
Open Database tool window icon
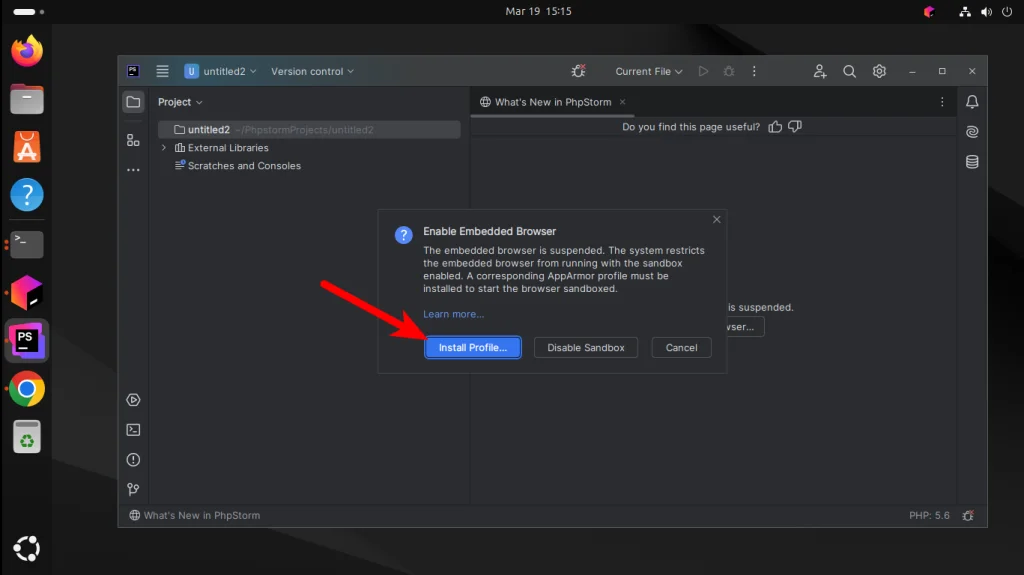(x=972, y=162)
